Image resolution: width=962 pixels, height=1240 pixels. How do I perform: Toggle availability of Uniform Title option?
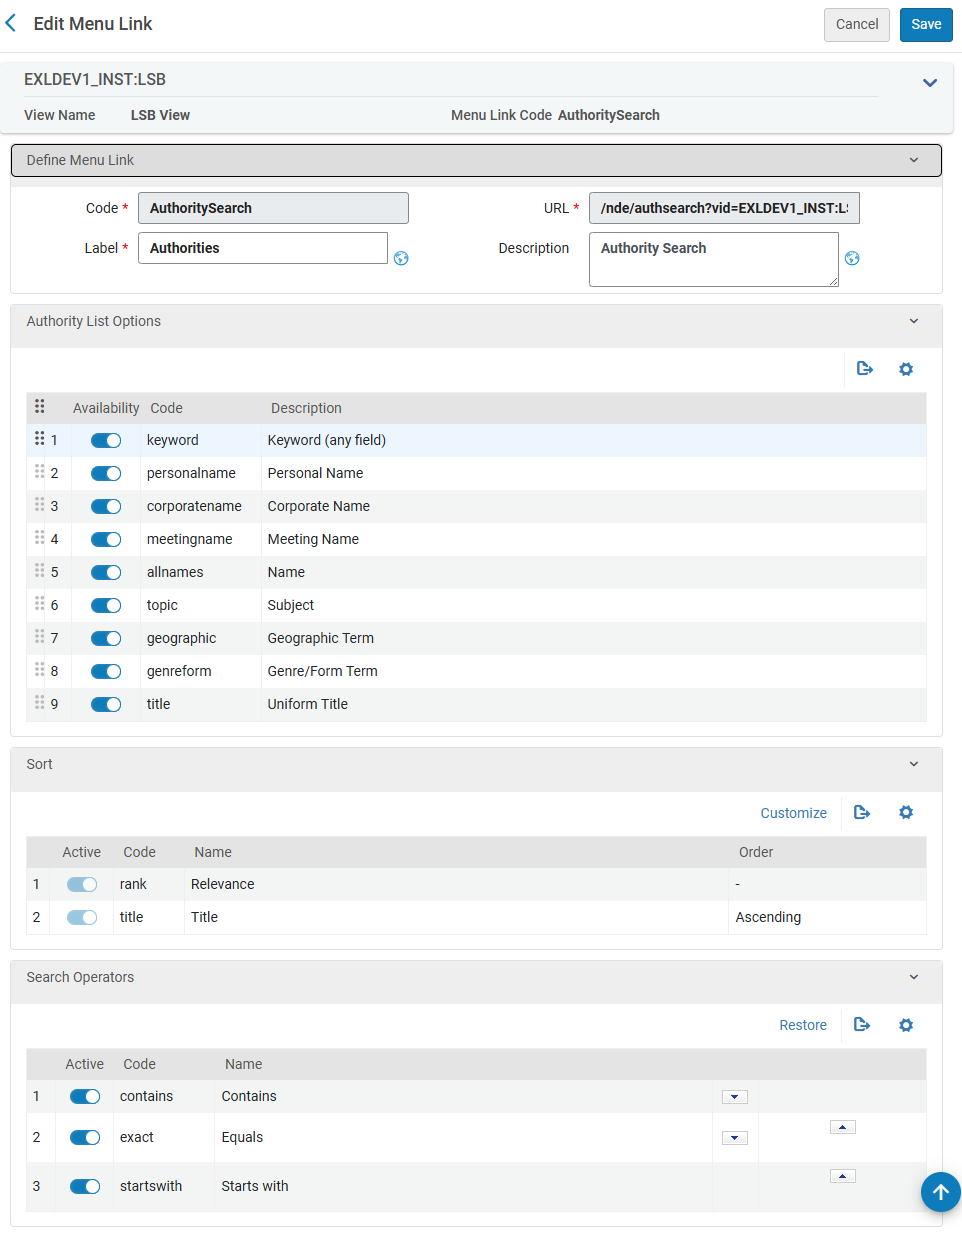click(x=106, y=704)
